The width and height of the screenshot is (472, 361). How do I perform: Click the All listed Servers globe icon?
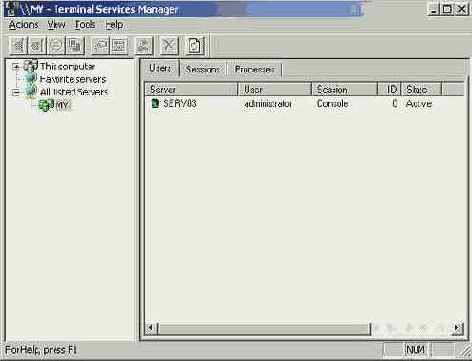31,91
